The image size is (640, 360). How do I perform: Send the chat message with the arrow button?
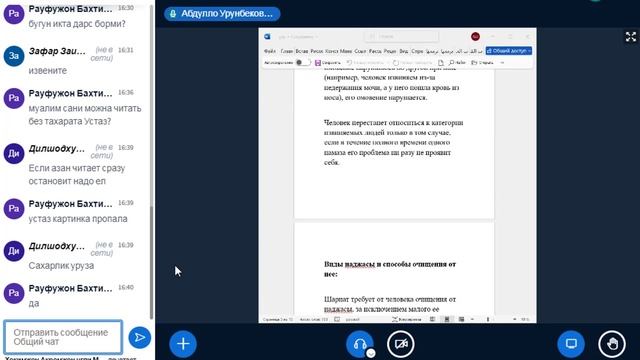[140, 337]
